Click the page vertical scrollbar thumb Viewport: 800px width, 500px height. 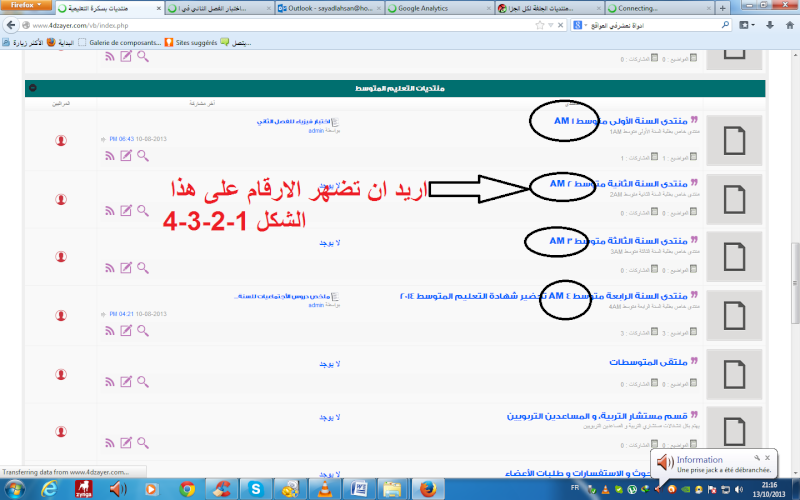click(794, 283)
